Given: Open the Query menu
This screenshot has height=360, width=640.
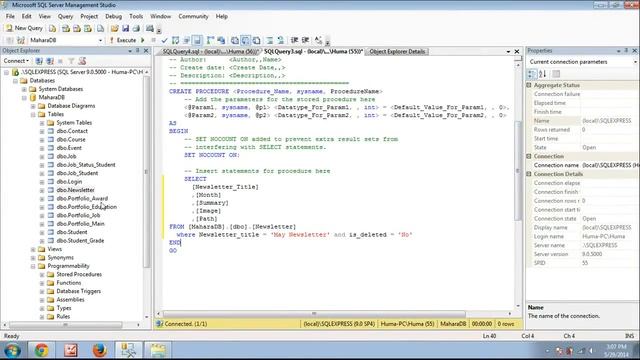Looking at the screenshot, I should [x=65, y=16].
